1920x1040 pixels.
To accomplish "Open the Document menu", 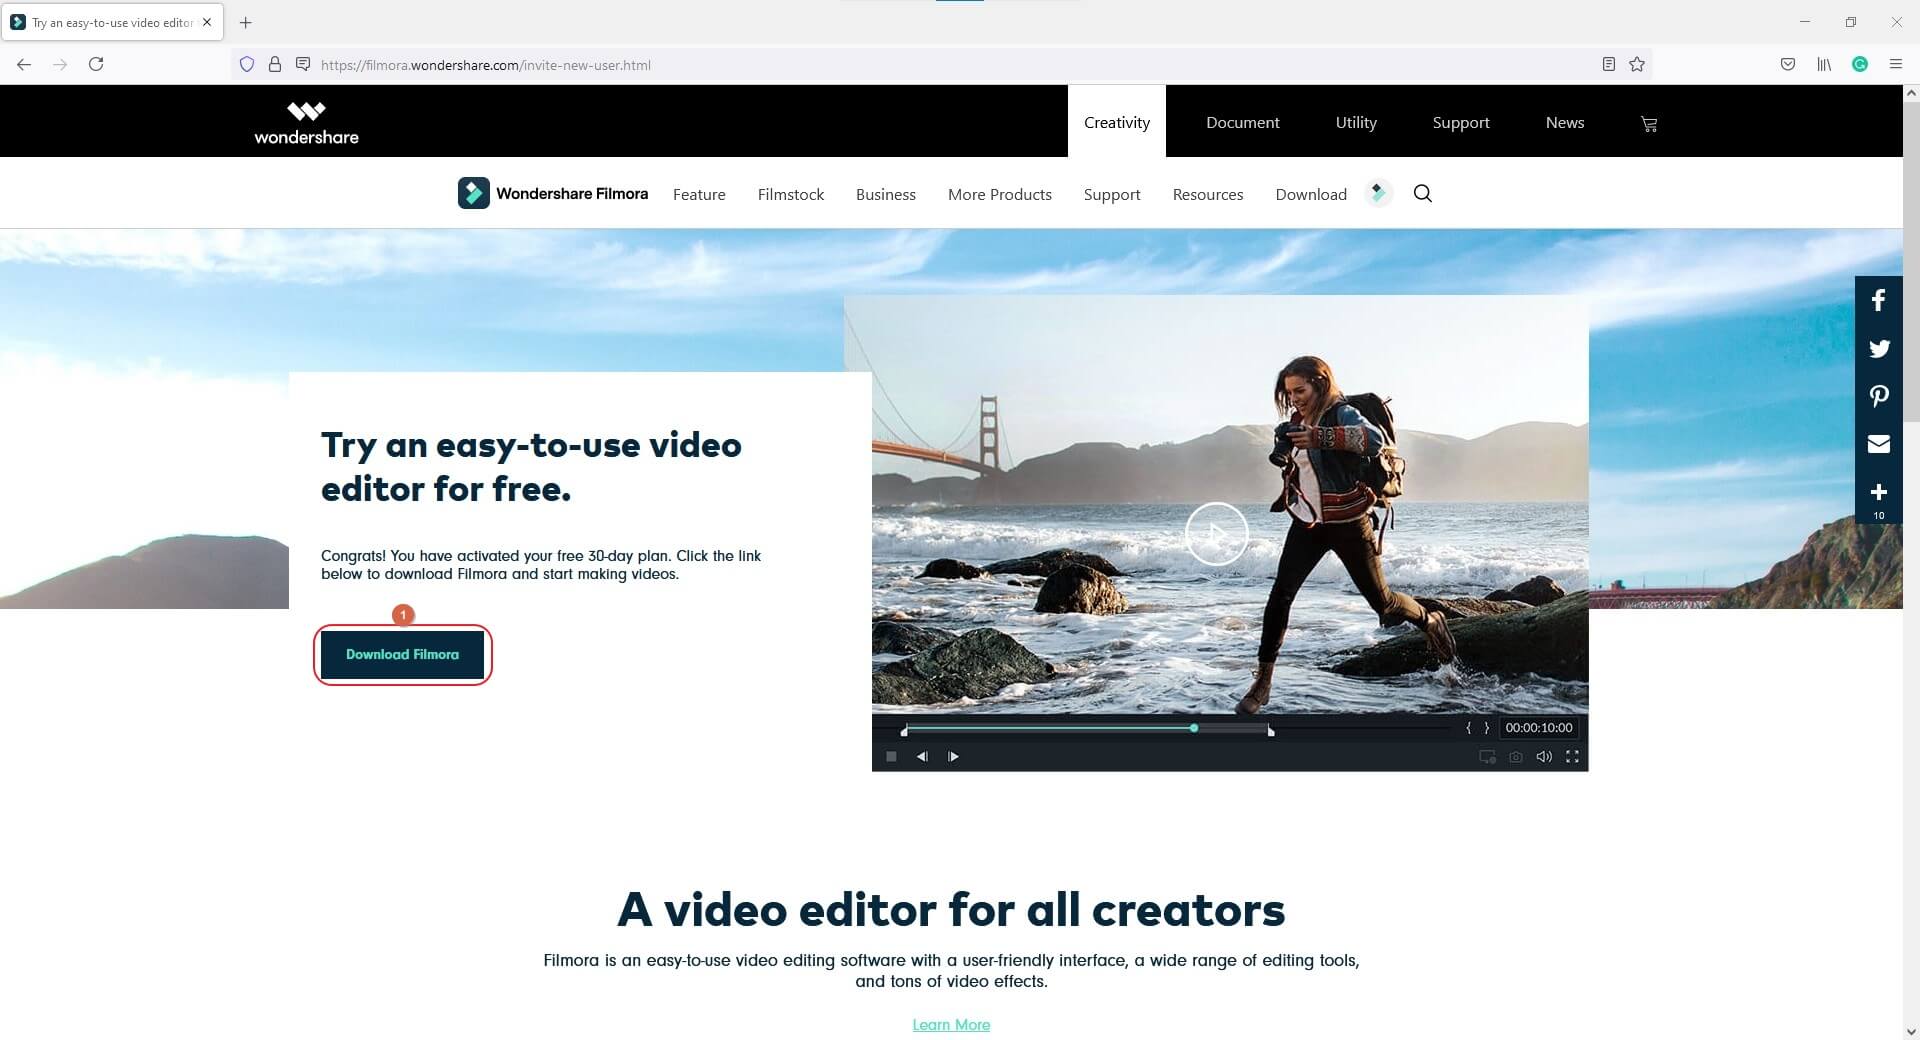I will coord(1243,122).
